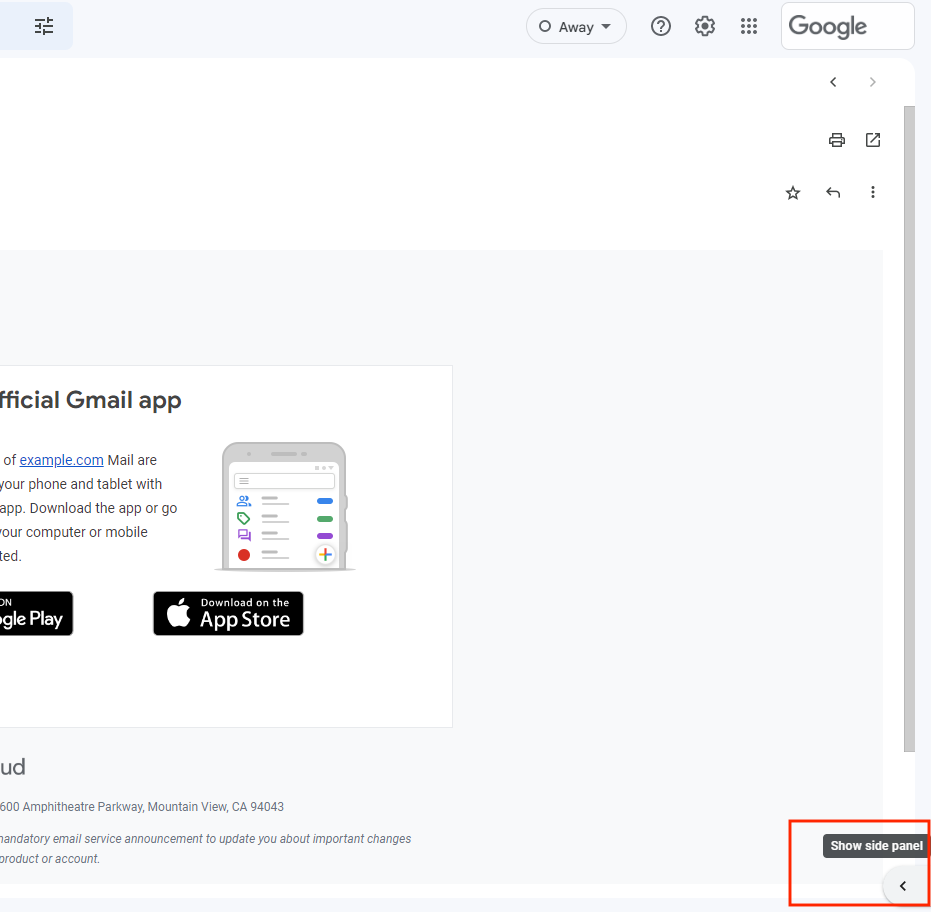This screenshot has width=931, height=912.
Task: Star this email message
Action: 792,192
